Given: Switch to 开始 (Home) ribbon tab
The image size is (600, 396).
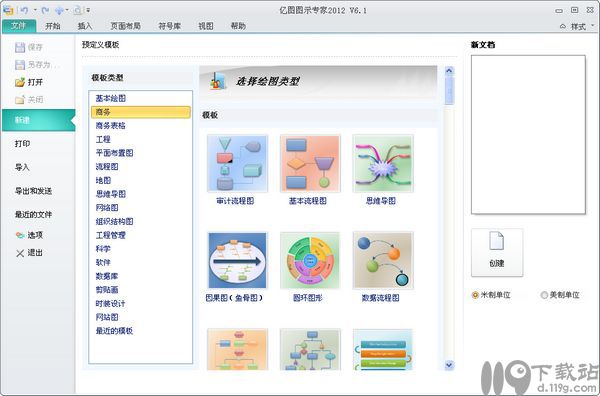Looking at the screenshot, I should pos(53,26).
